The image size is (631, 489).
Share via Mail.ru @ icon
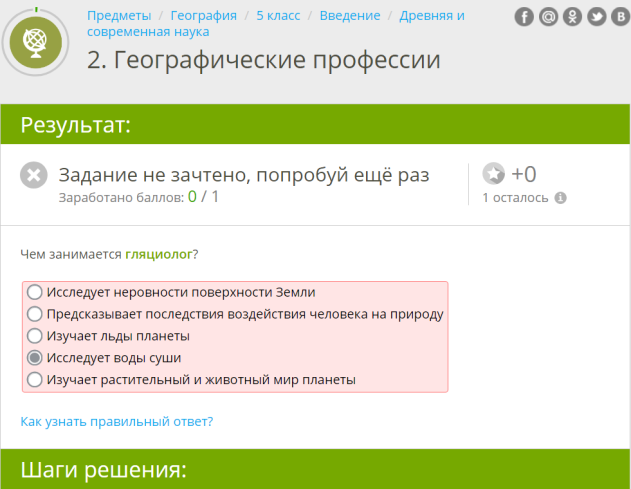point(548,17)
